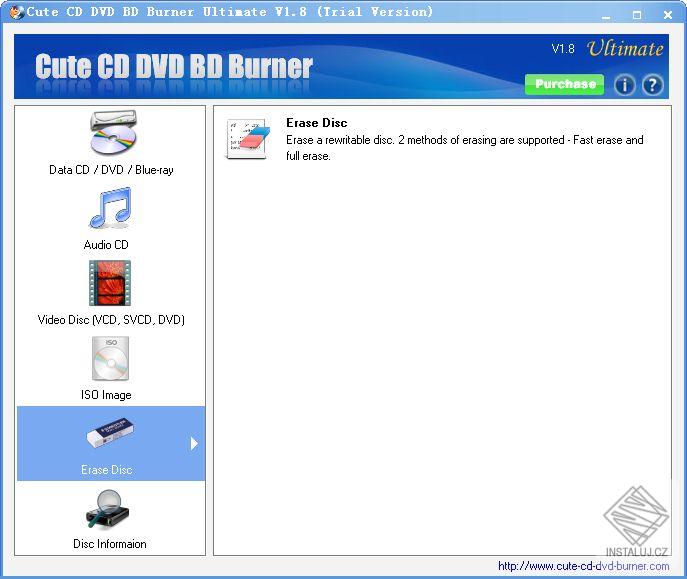Select the "Data CD / DVD / Blue-ray" label
This screenshot has height=579, width=687.
click(111, 170)
